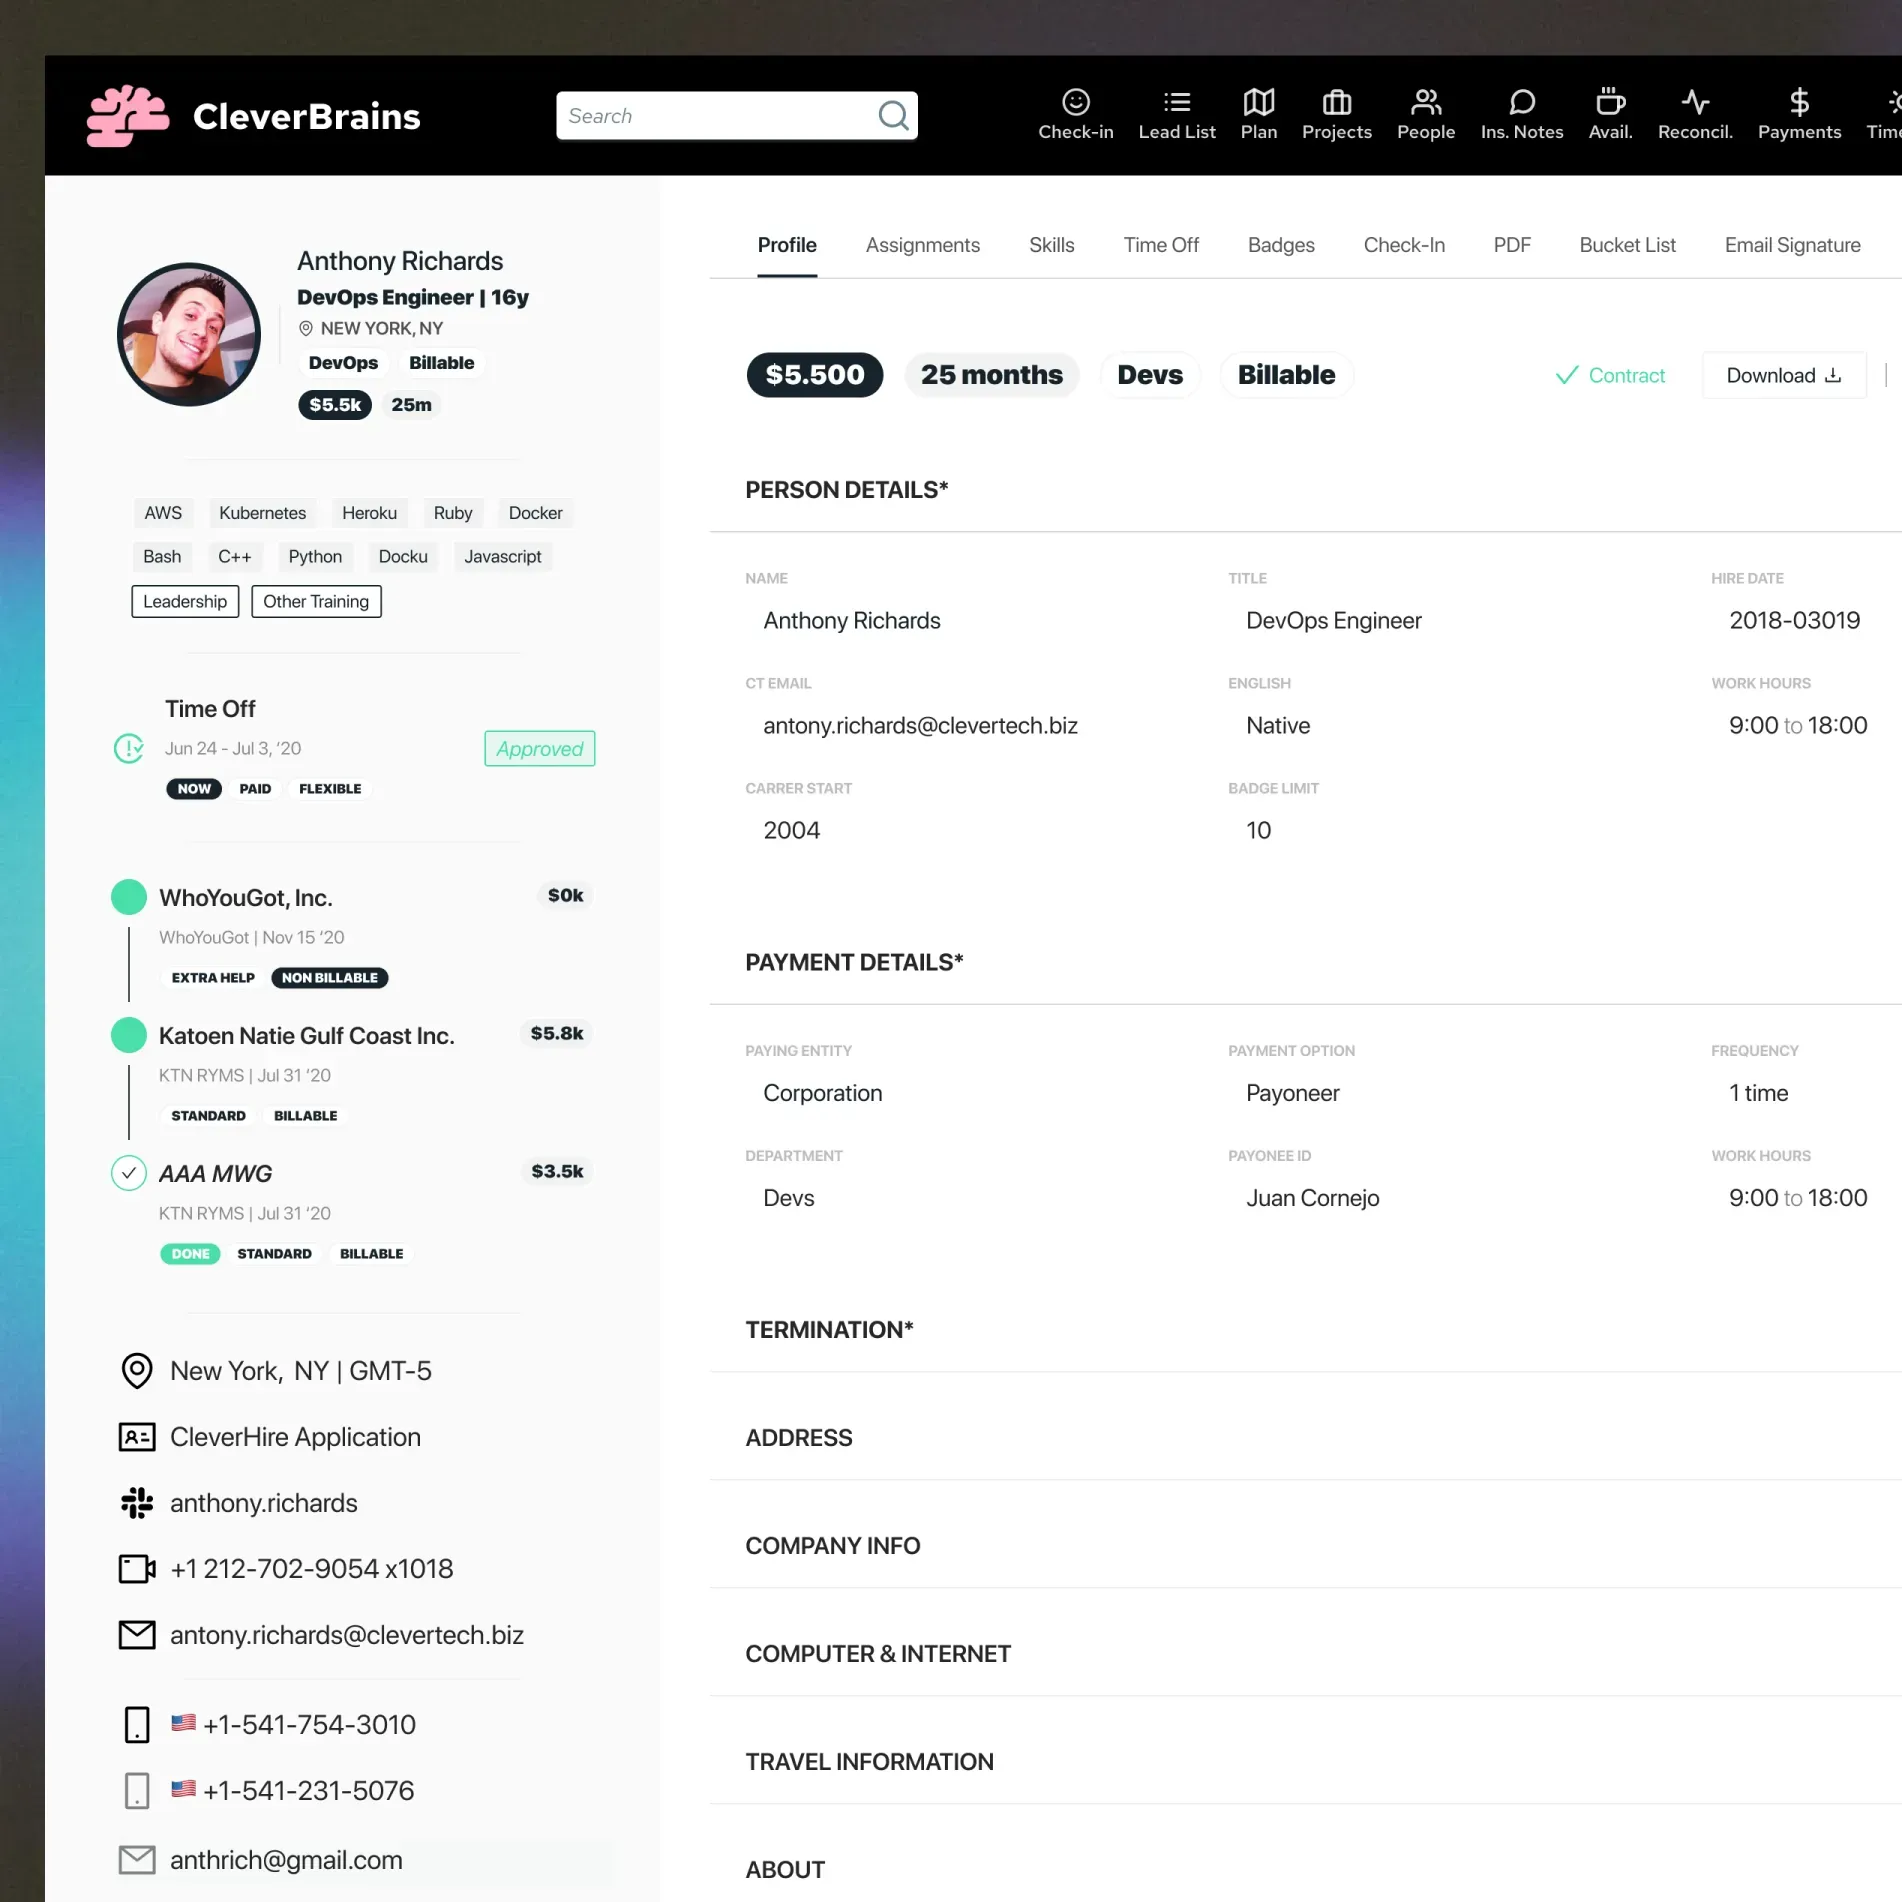1902x1902 pixels.
Task: Click the Download button
Action: [1783, 375]
